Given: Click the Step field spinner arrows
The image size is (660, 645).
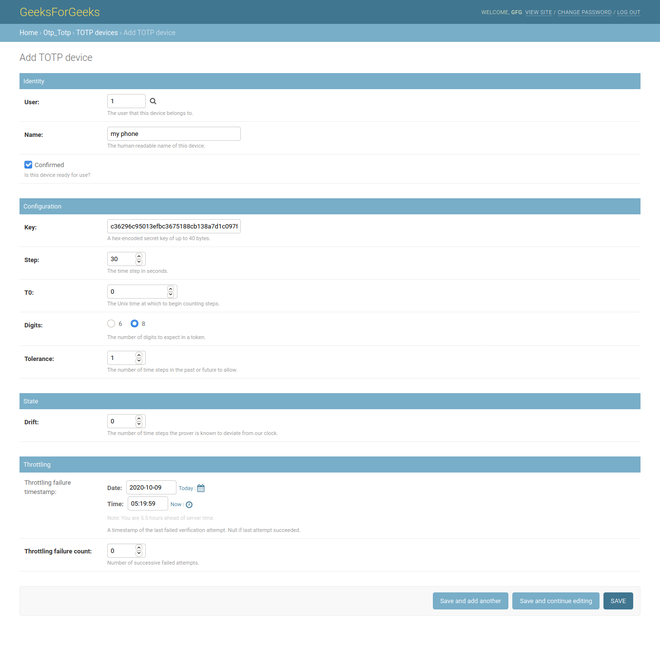Looking at the screenshot, I should click(141, 259).
